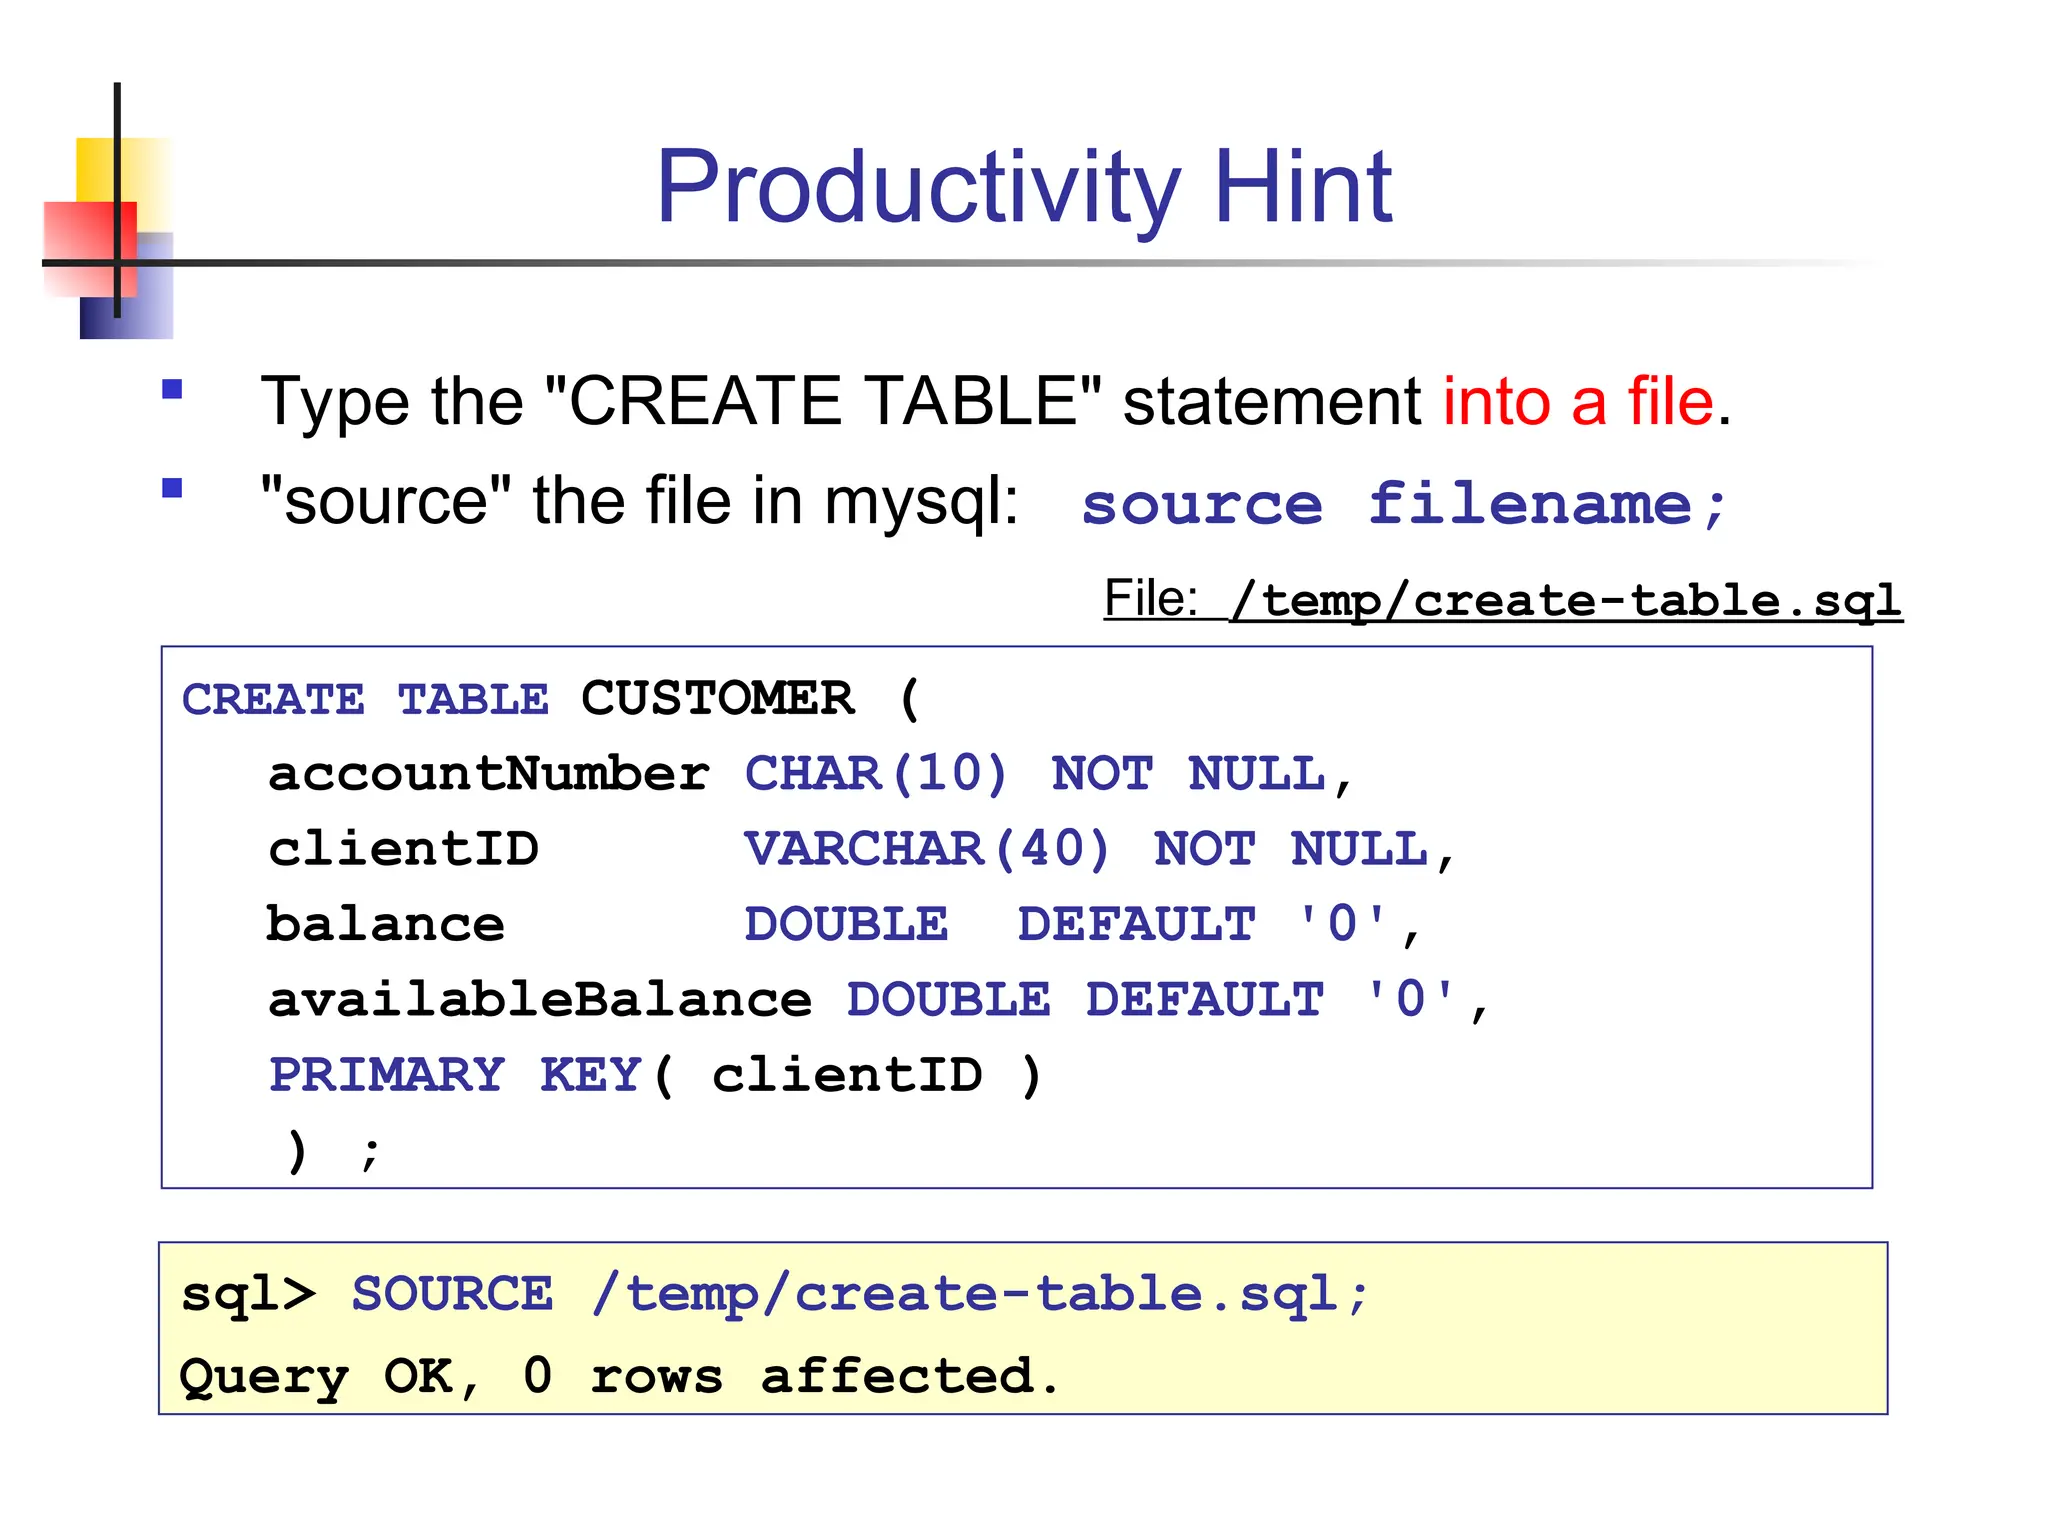
Task: Click the 'source filename;' code text
Action: tap(1403, 503)
